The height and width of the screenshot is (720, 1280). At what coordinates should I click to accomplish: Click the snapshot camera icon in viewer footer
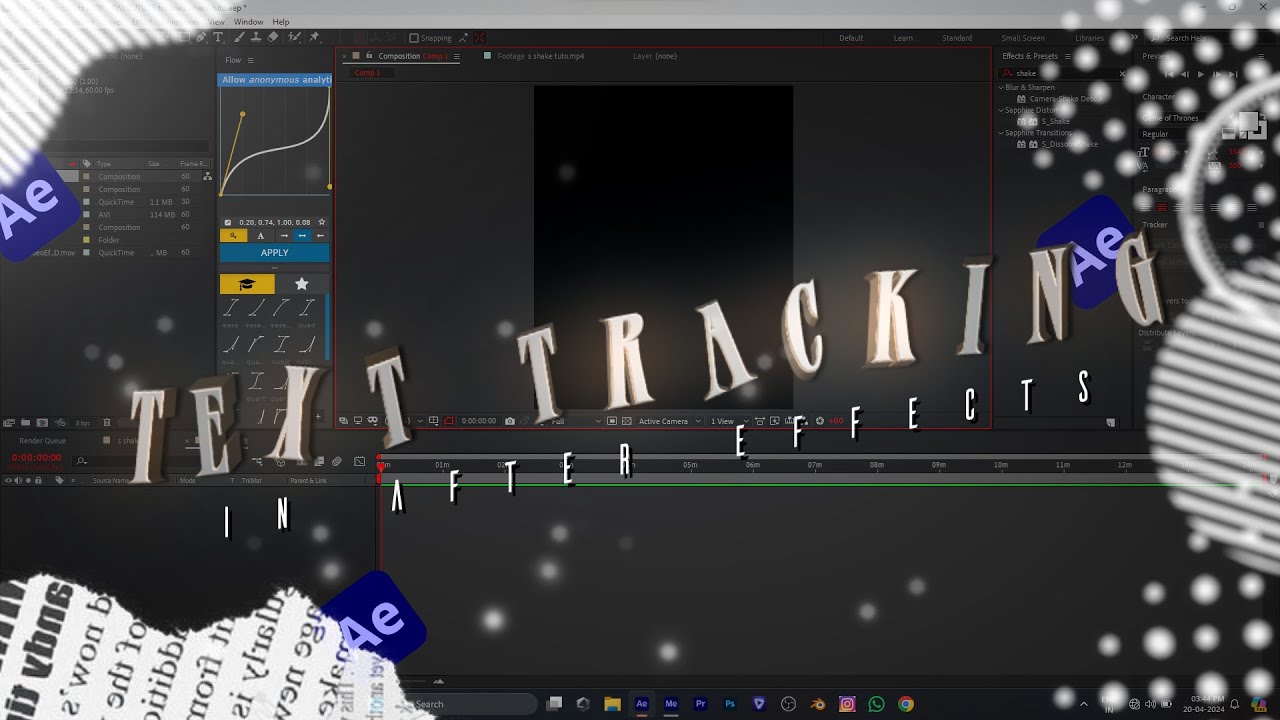click(510, 421)
